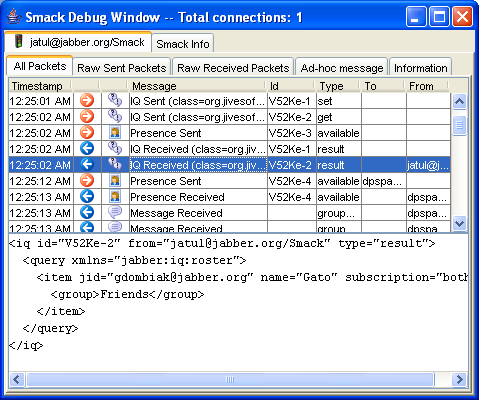Screen dimensions: 479x400
Task: Click speech bubble icon in first Message Received row
Action: point(115,212)
